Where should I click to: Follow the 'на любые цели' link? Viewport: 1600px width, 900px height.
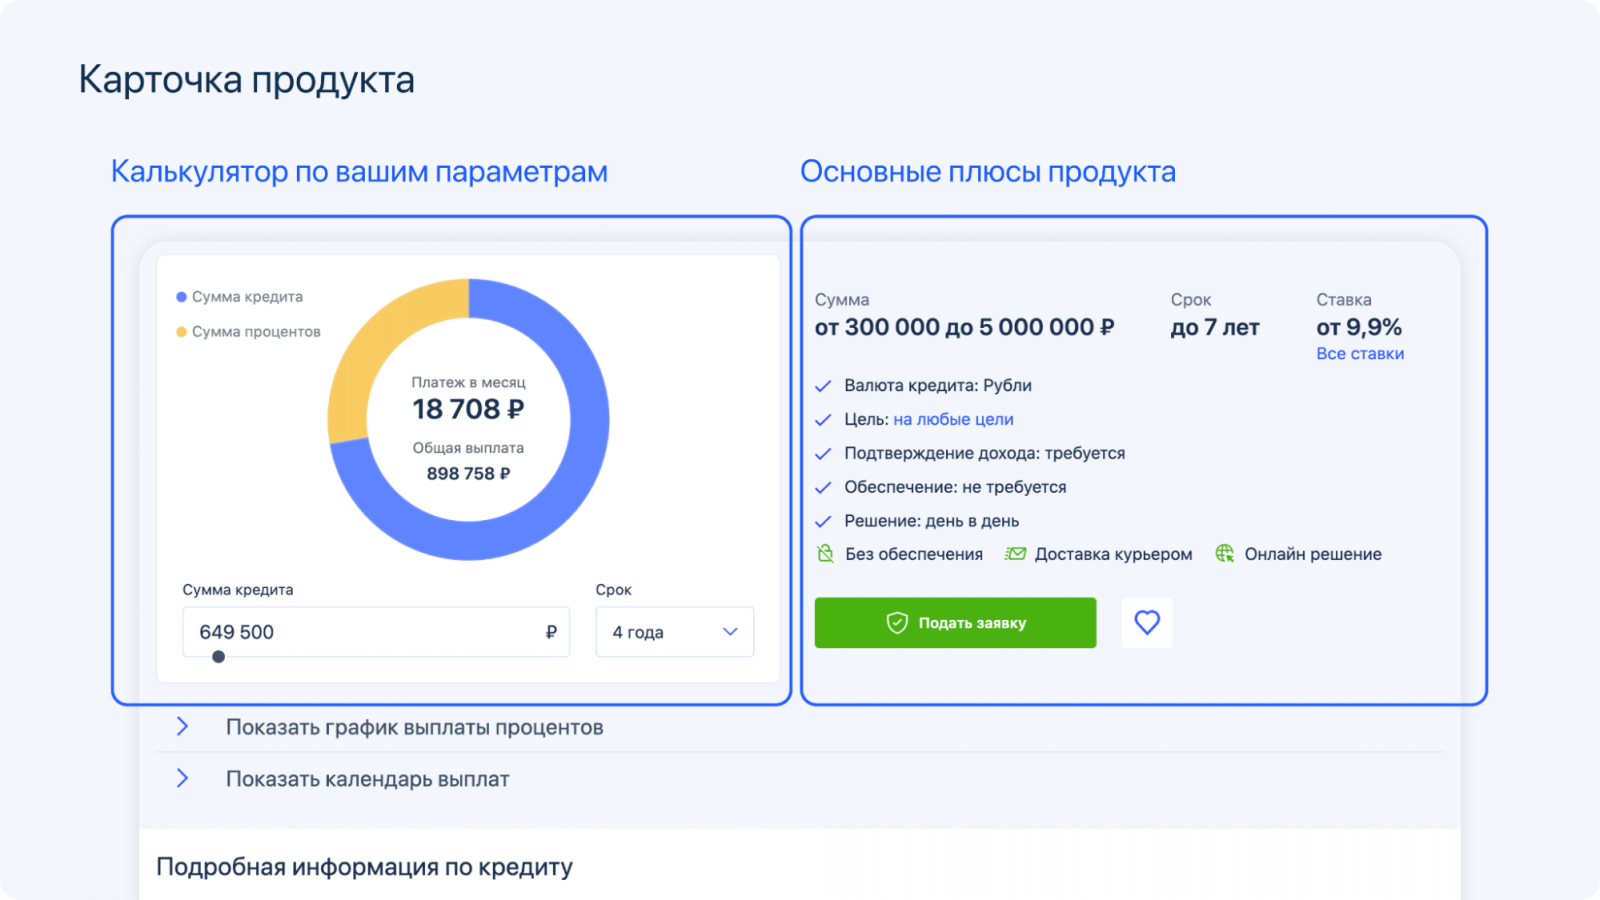953,420
